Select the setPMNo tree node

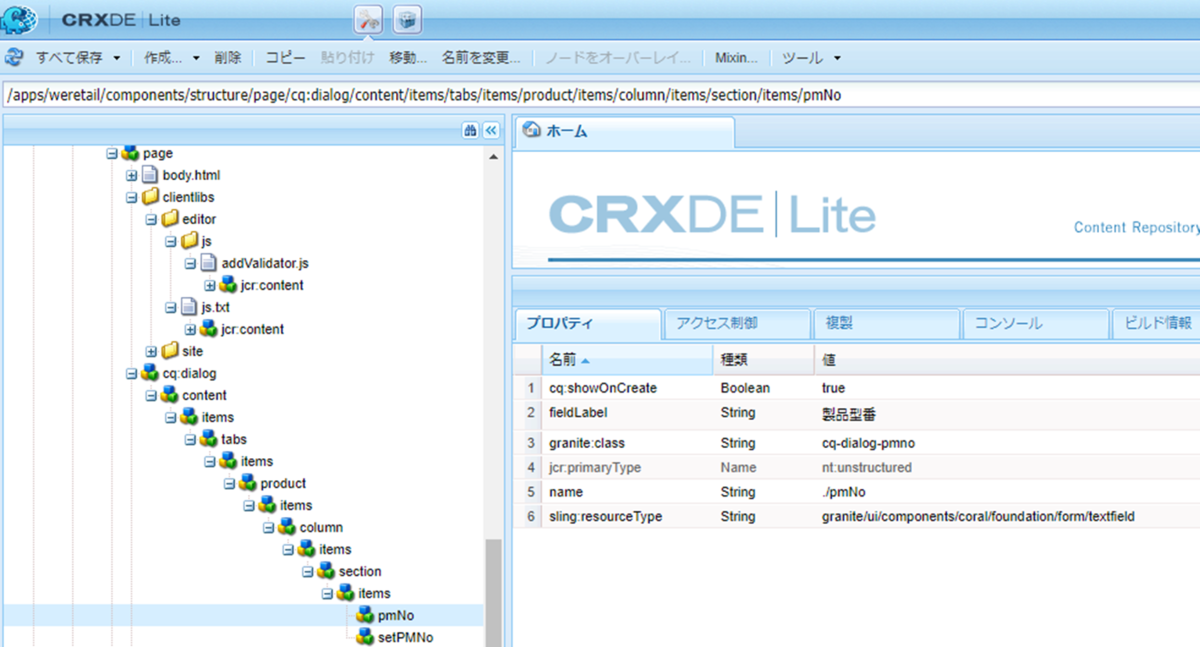(407, 637)
